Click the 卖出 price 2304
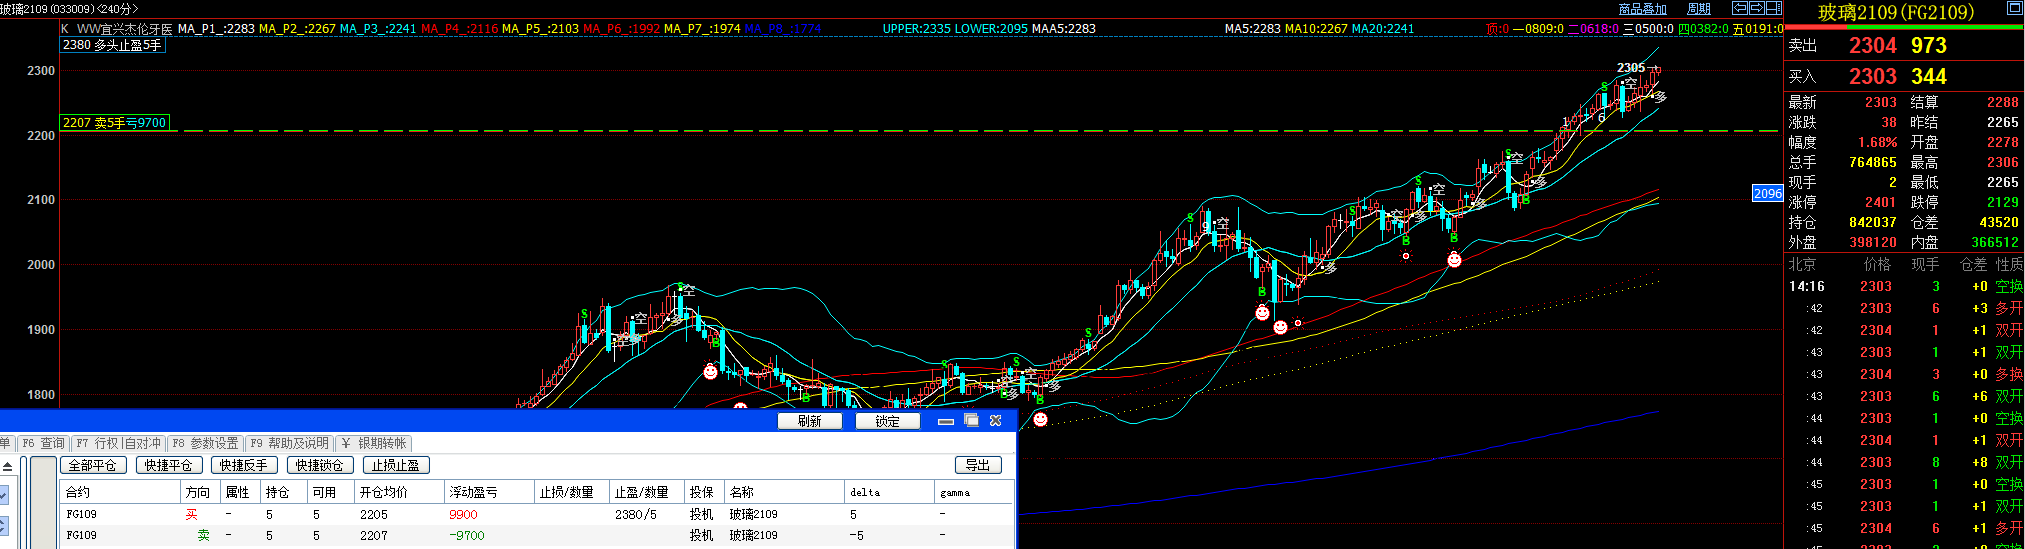 point(1872,45)
